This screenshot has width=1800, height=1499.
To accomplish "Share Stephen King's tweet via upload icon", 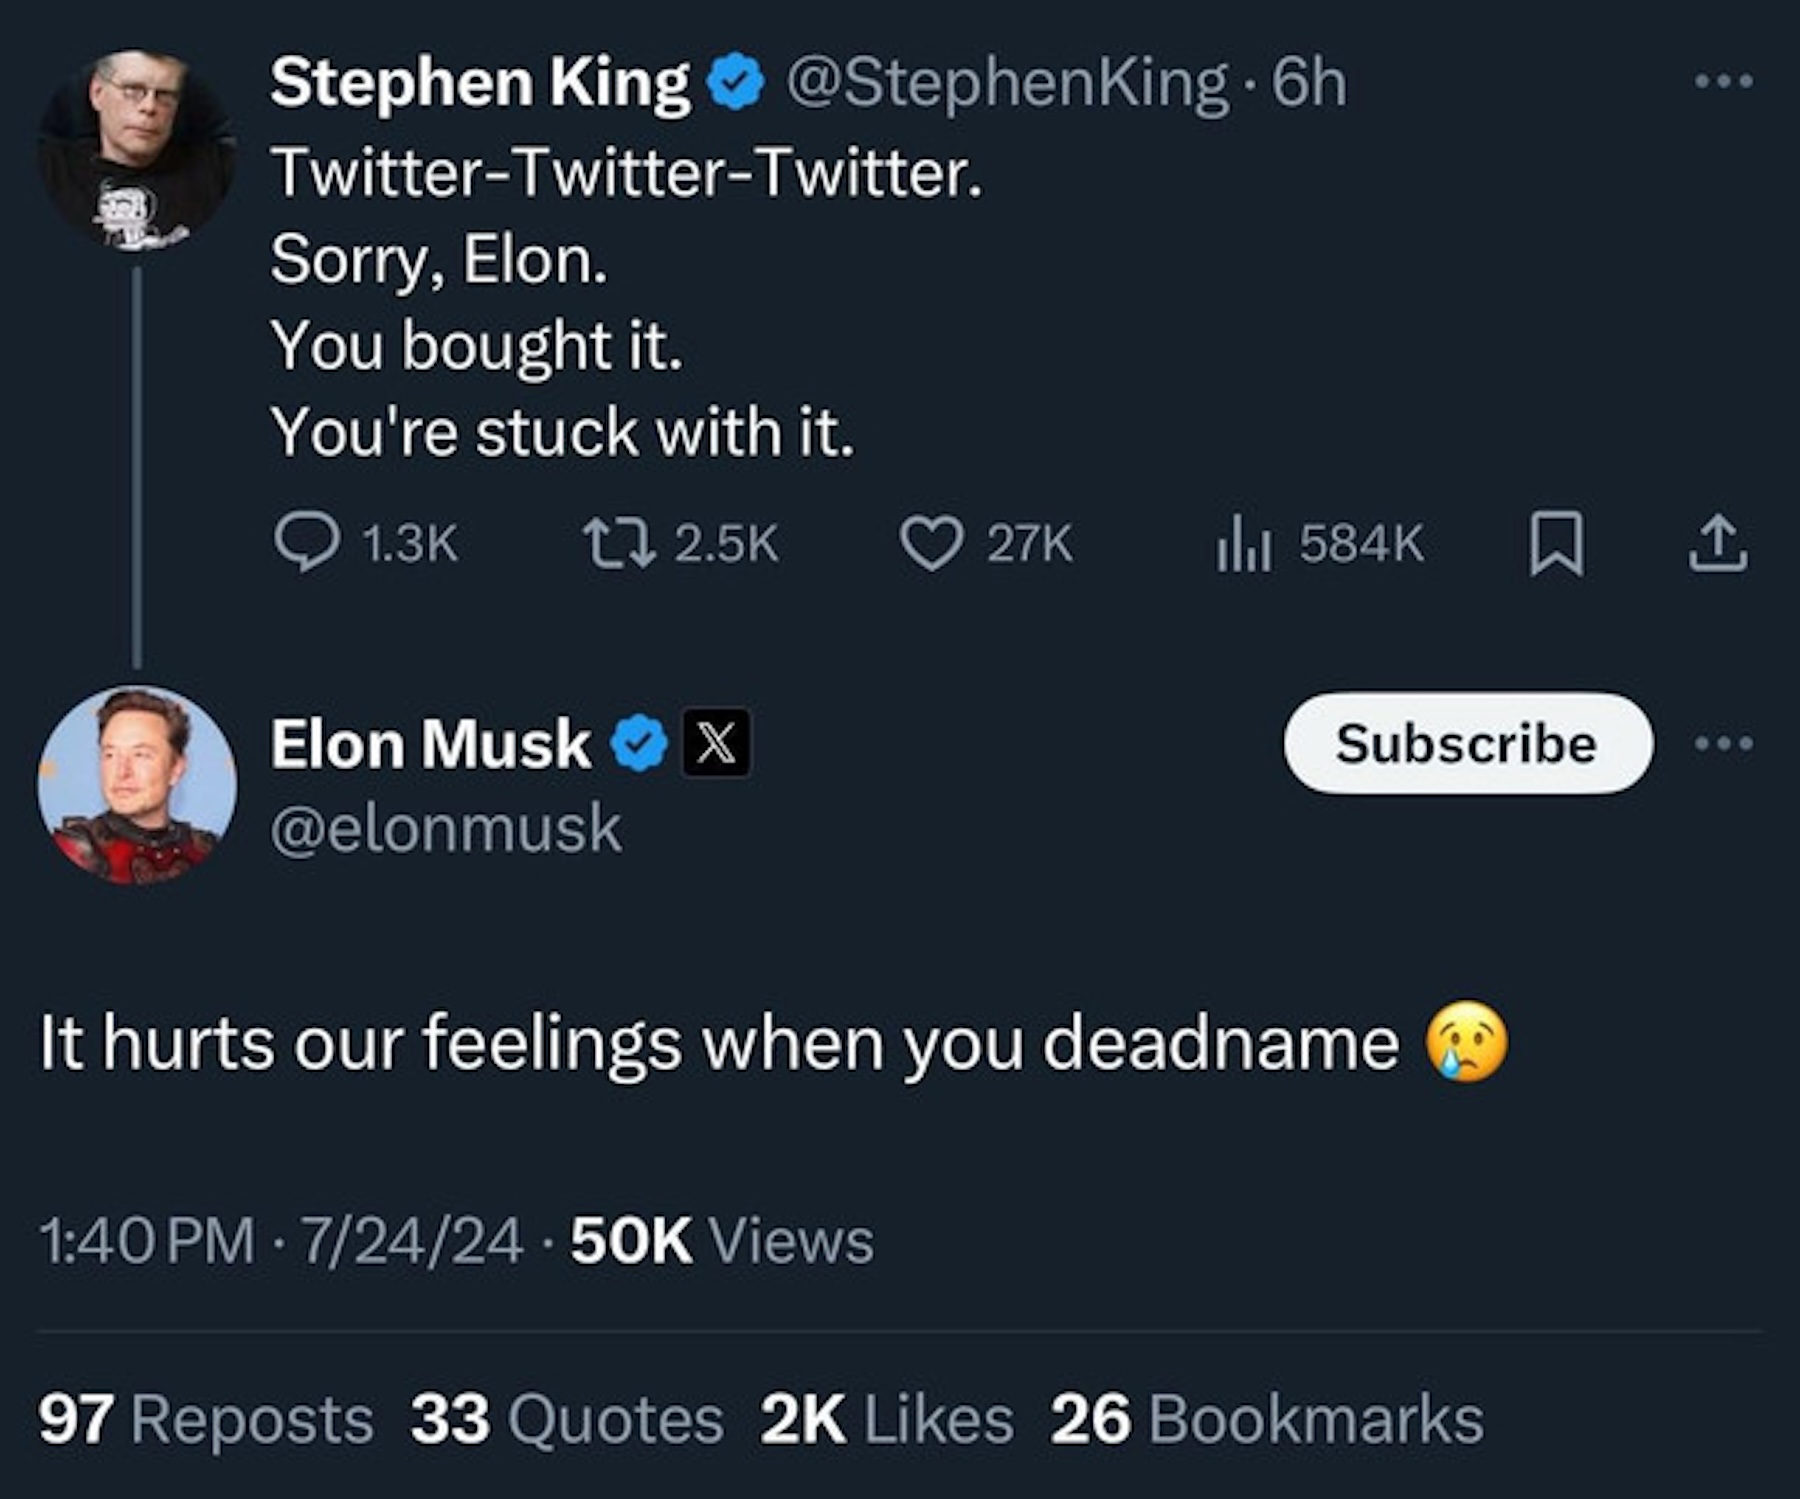I will point(1718,543).
